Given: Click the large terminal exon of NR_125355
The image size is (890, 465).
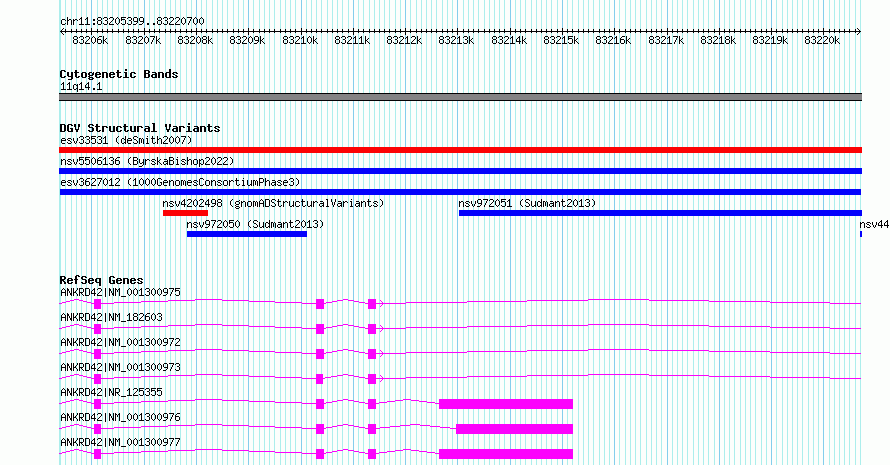Looking at the screenshot, I should [x=506, y=404].
